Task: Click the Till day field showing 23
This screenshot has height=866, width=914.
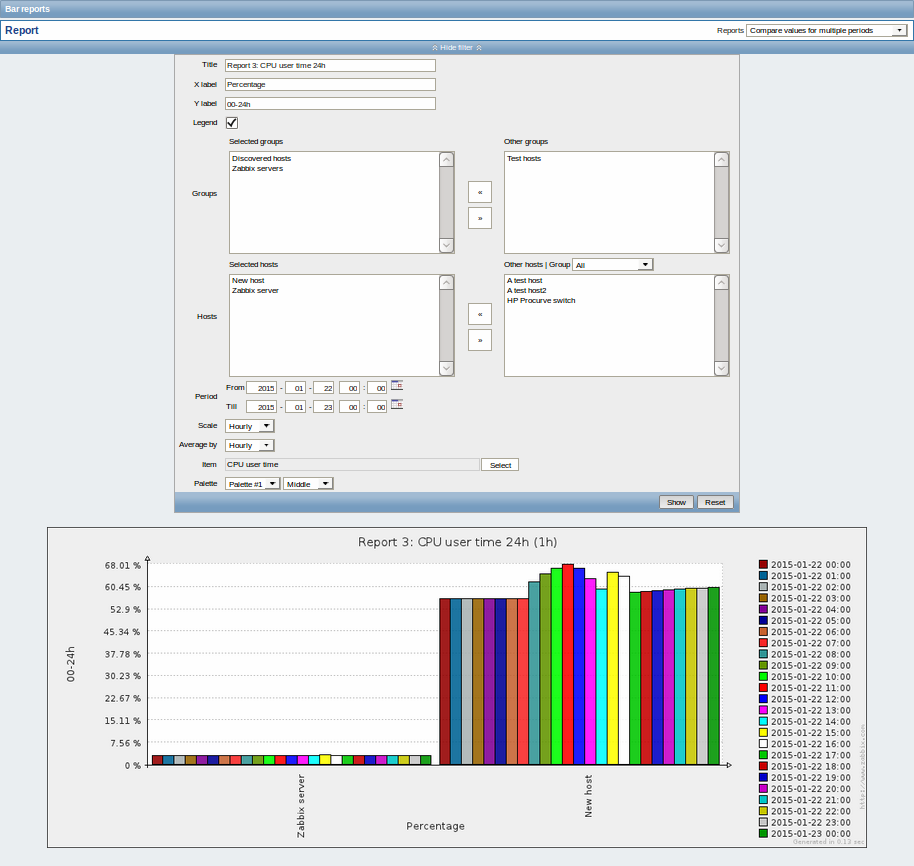Action: [324, 407]
